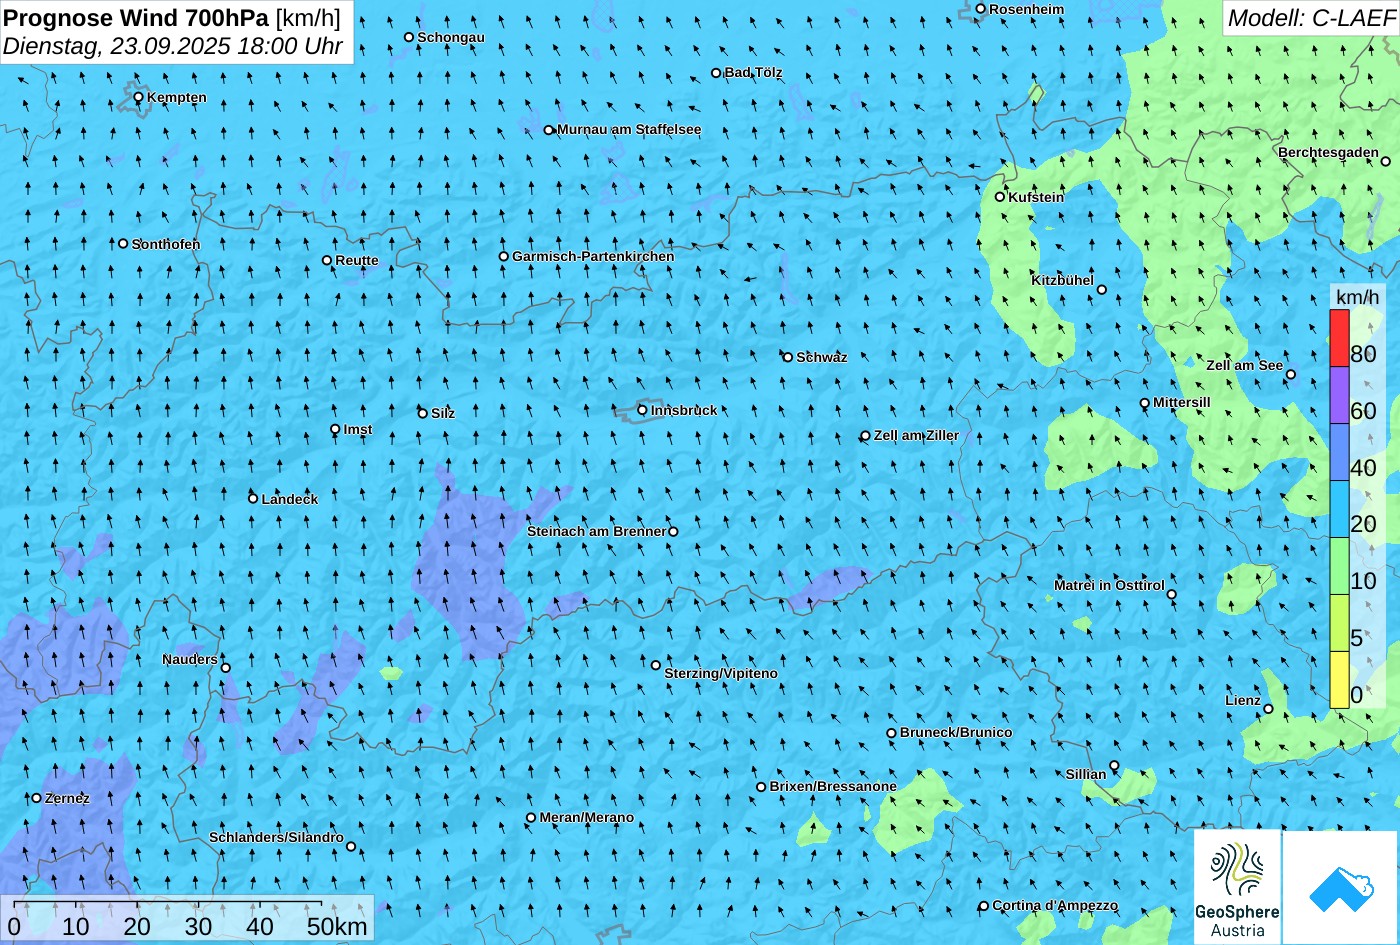Click the GeoSphere Austria logo
The width and height of the screenshot is (1400, 945).
coord(1238,888)
